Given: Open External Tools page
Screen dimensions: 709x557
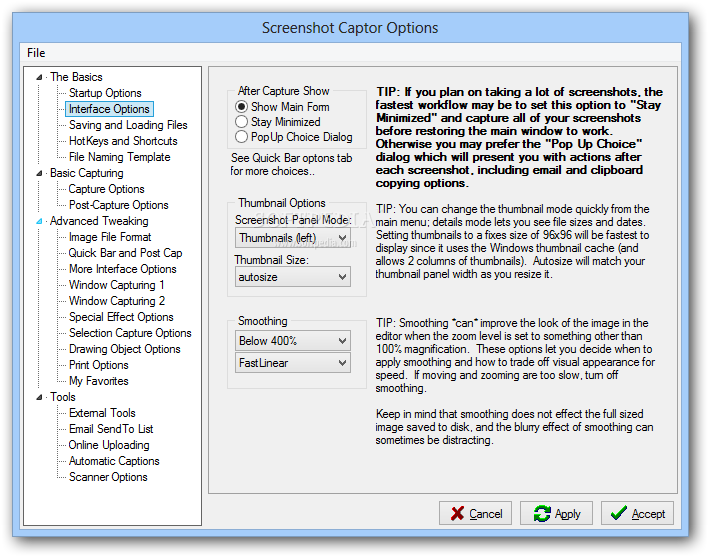Looking at the screenshot, I should (102, 413).
